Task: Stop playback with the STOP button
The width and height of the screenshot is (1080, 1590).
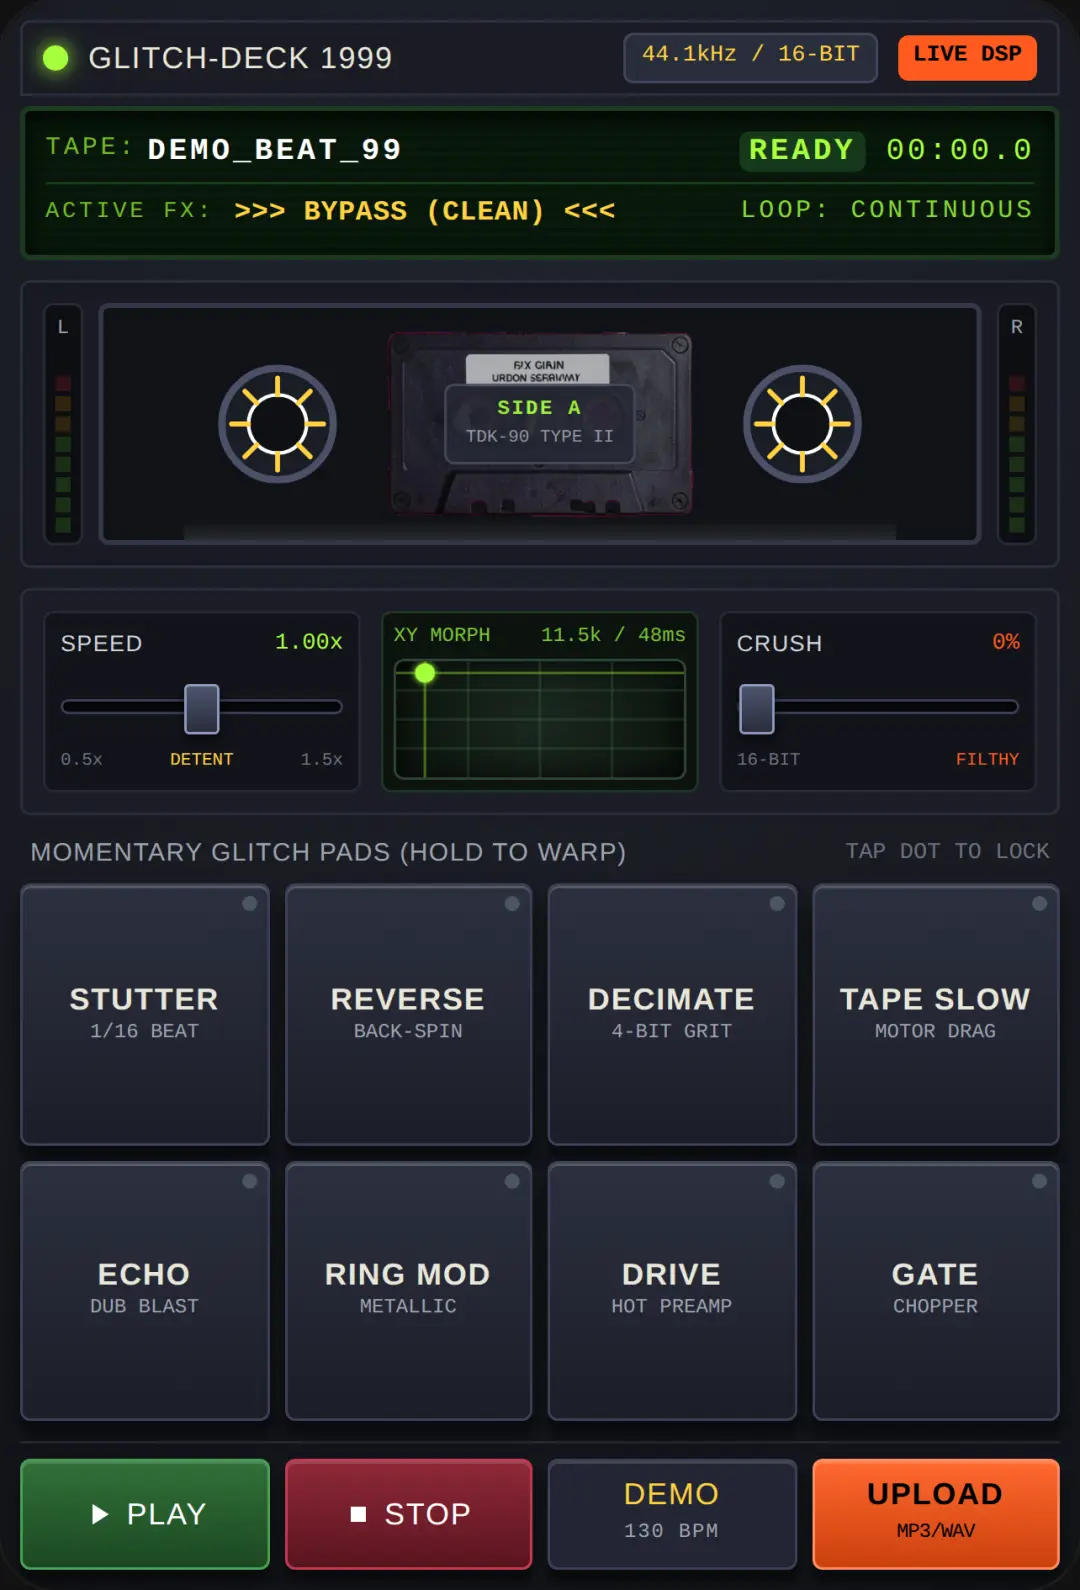Action: pyautogui.click(x=408, y=1514)
